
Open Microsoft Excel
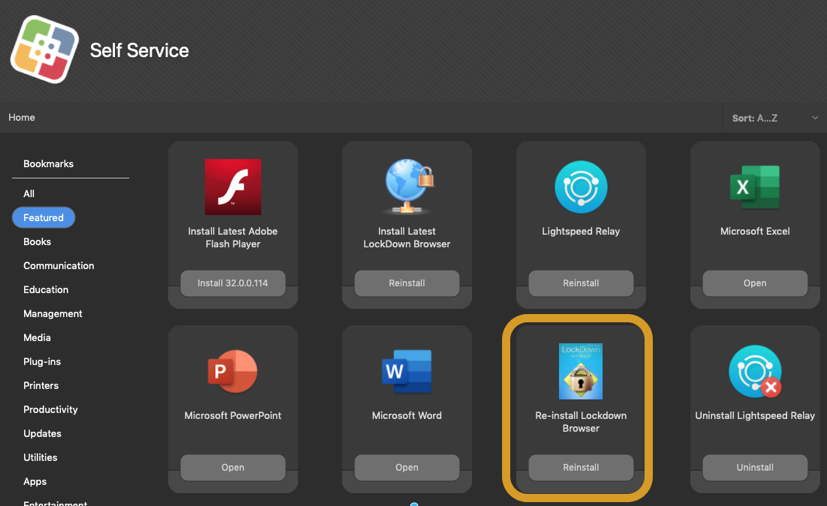[755, 283]
